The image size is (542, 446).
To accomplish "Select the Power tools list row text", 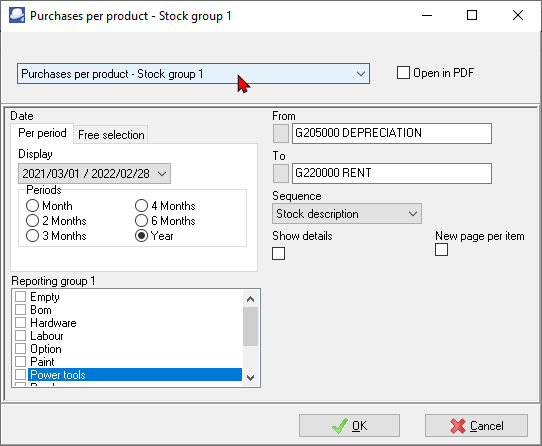I will [58, 375].
